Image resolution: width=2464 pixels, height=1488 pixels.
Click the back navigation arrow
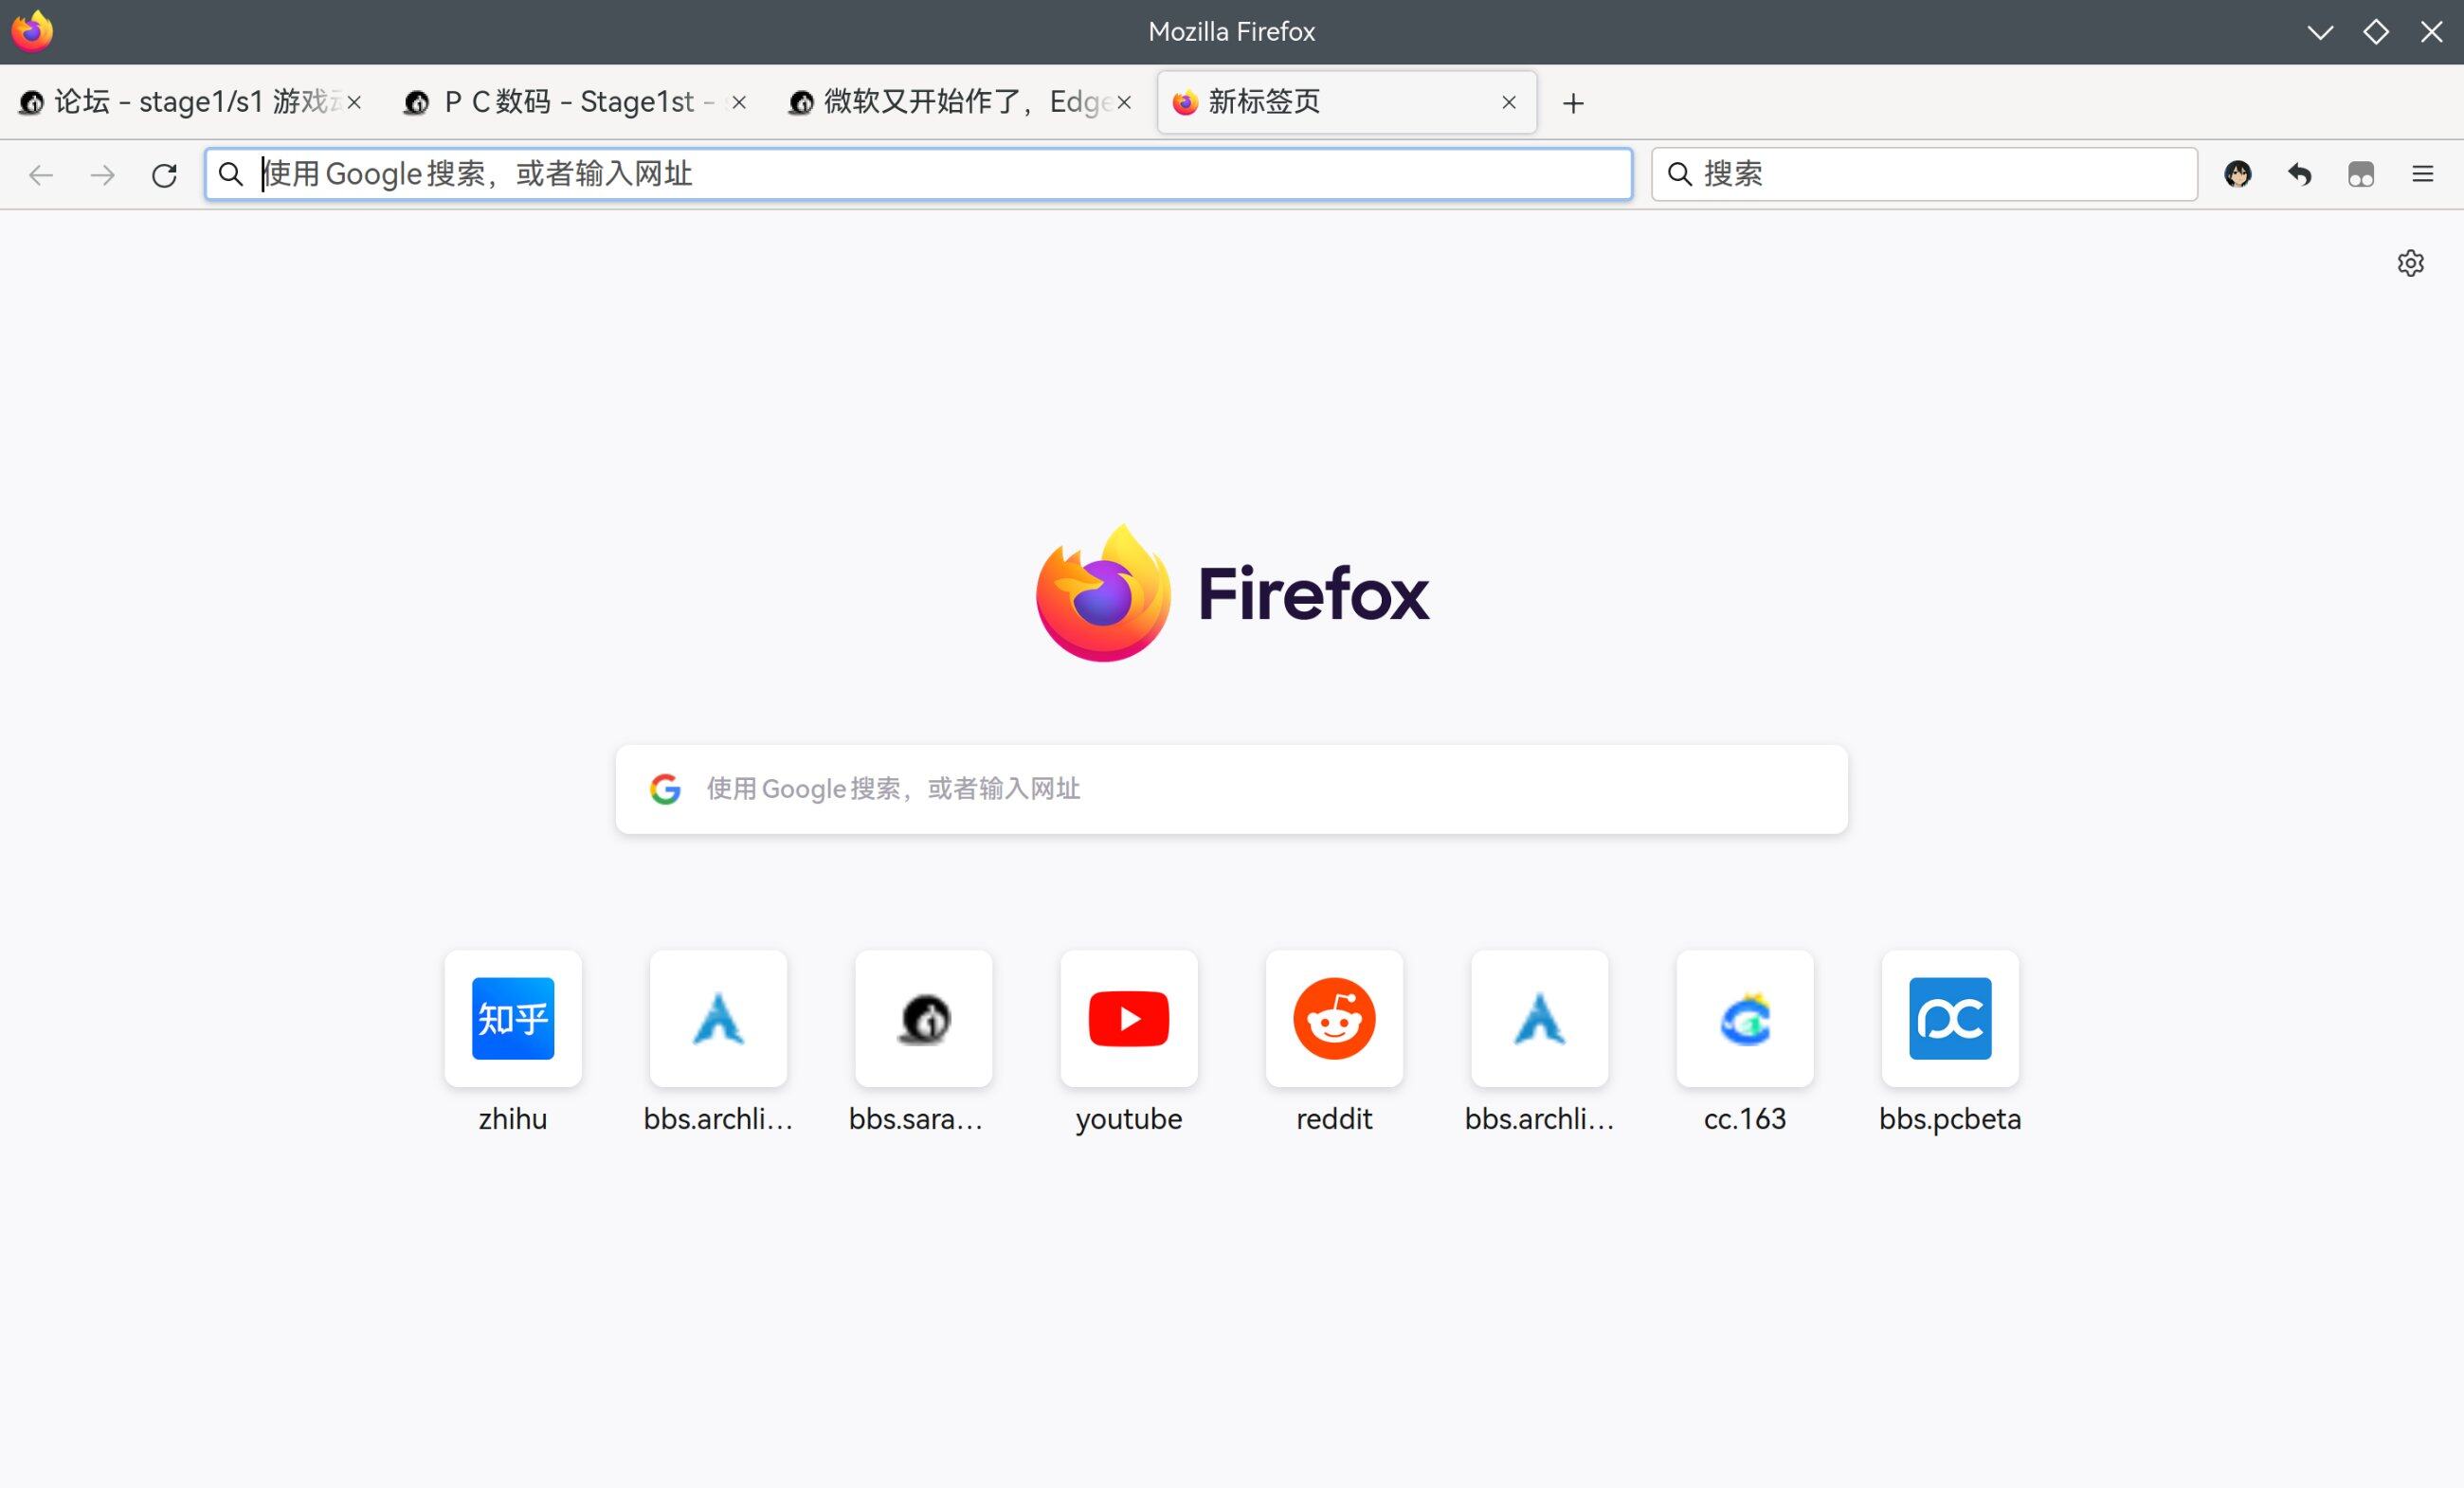[x=41, y=175]
